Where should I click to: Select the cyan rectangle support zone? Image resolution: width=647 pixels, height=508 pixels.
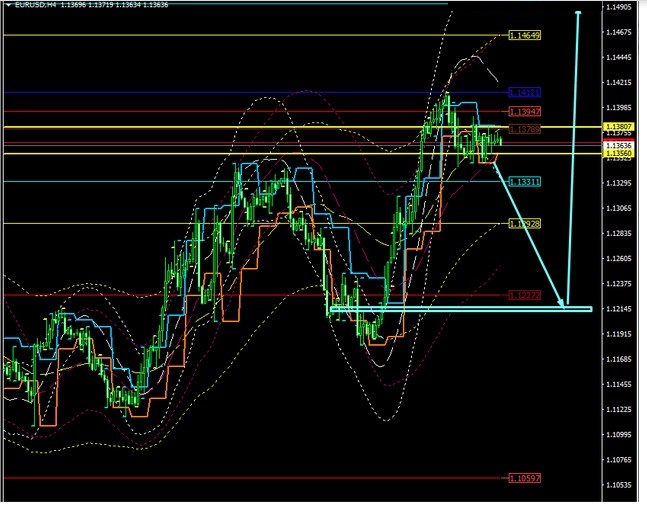(x=460, y=309)
